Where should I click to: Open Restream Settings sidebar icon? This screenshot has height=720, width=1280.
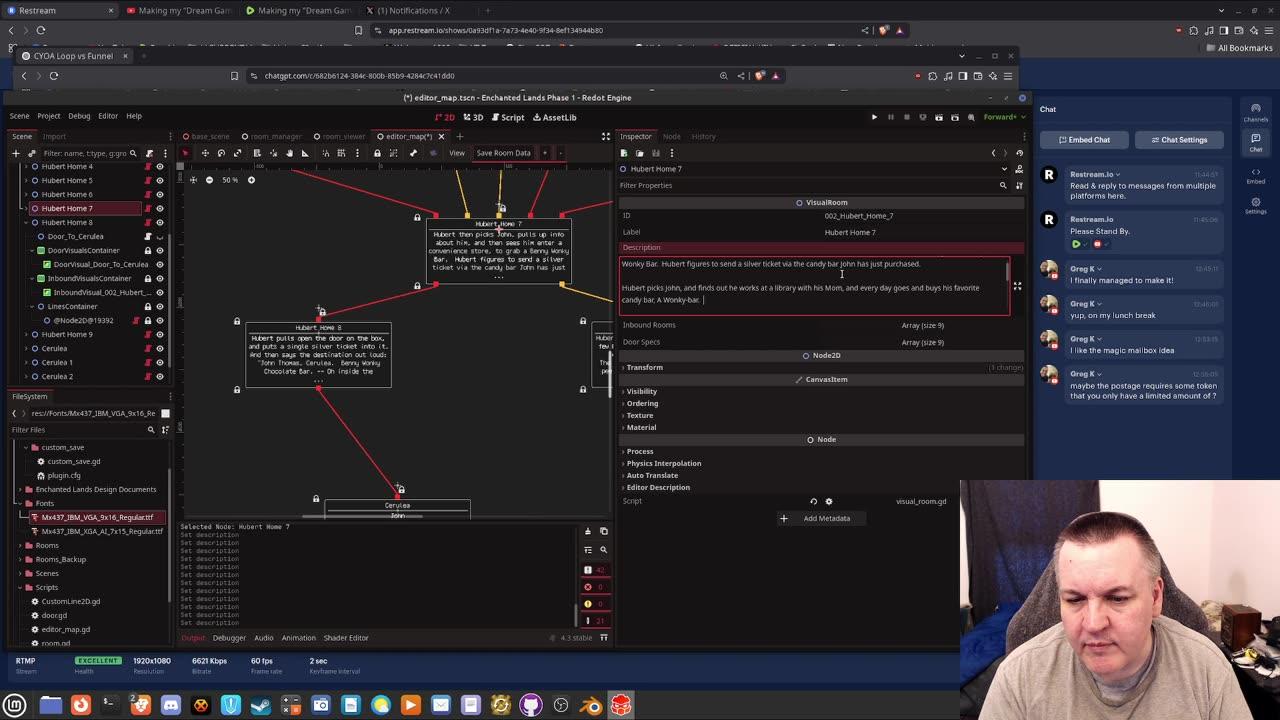point(1255,206)
